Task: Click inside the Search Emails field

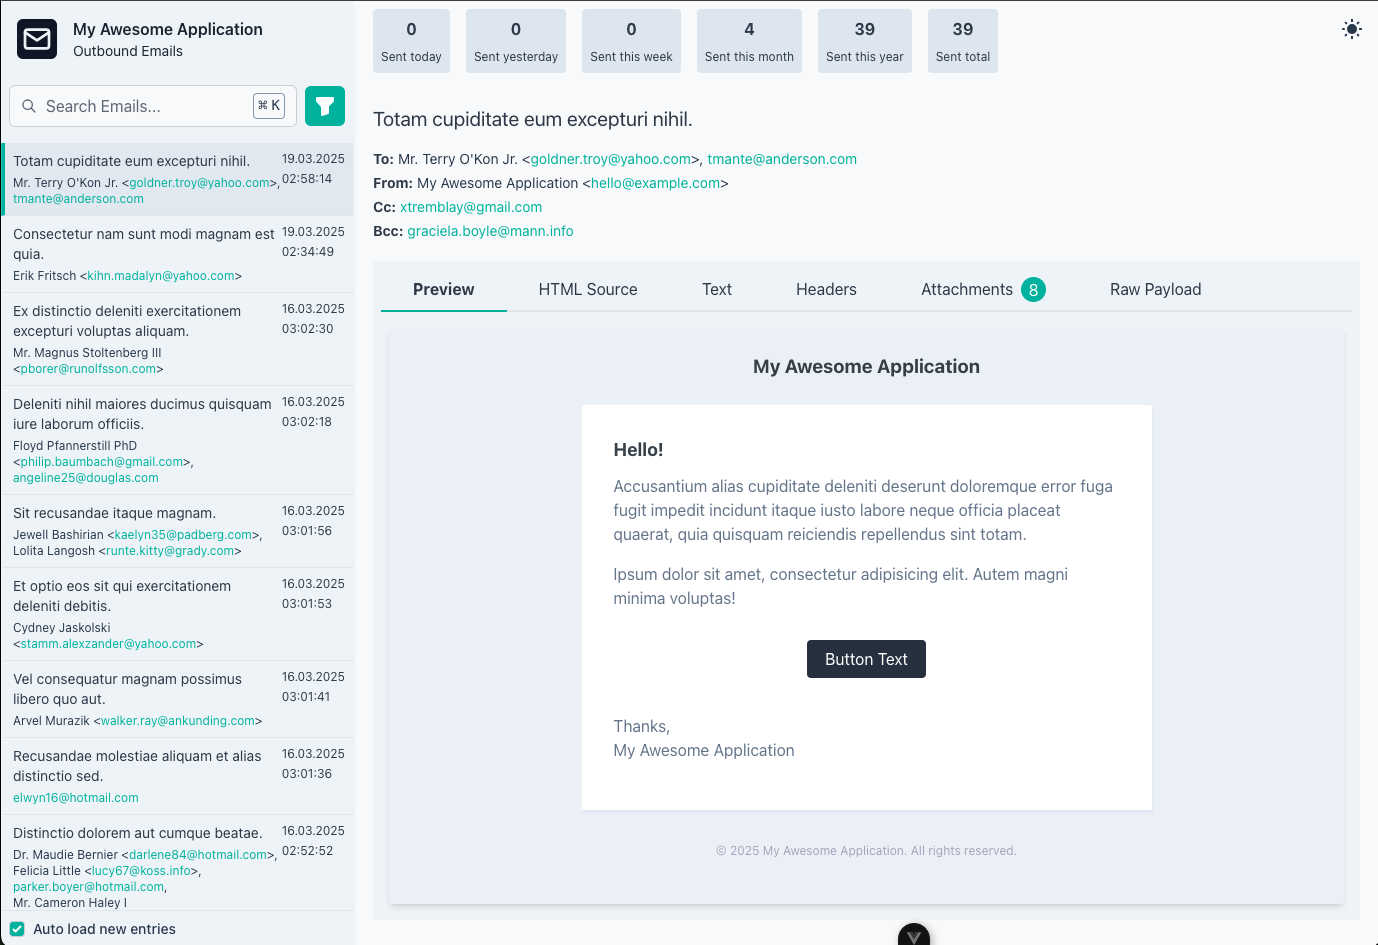Action: pyautogui.click(x=140, y=105)
